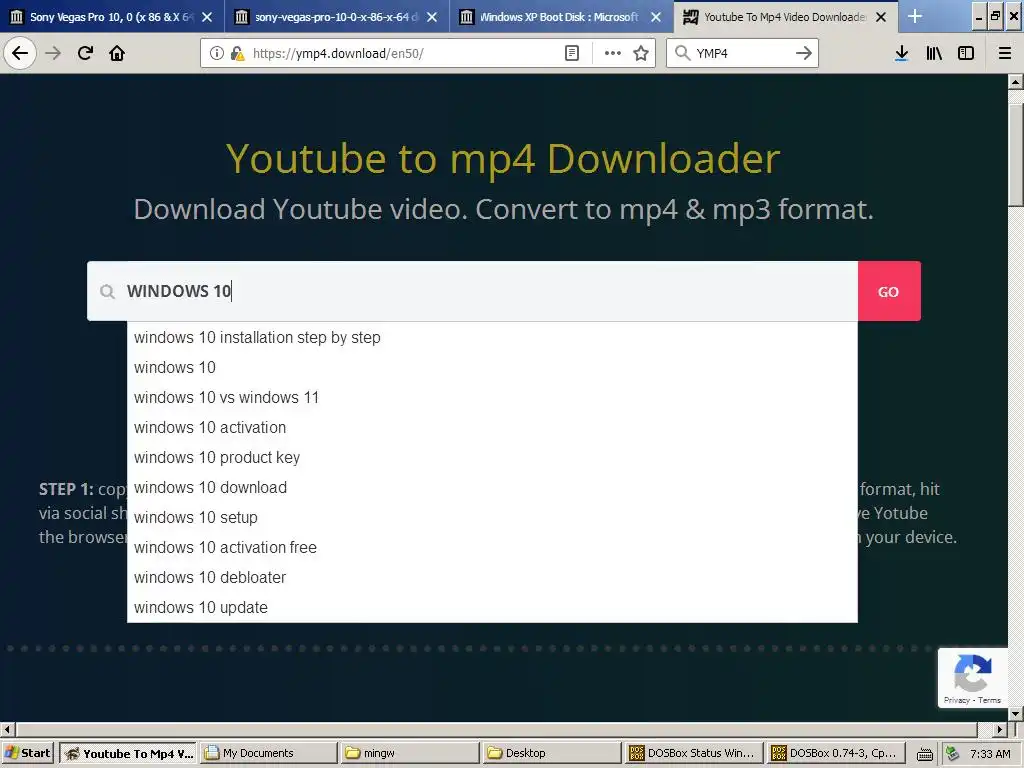Open the library bookshelf icon
The image size is (1024, 768).
click(934, 53)
